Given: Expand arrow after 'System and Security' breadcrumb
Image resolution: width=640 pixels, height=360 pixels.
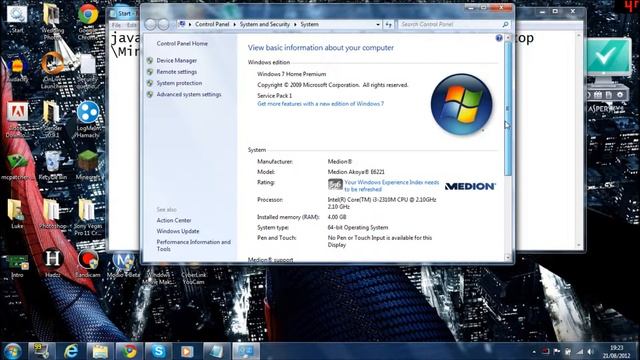Looking at the screenshot, I should click(295, 24).
